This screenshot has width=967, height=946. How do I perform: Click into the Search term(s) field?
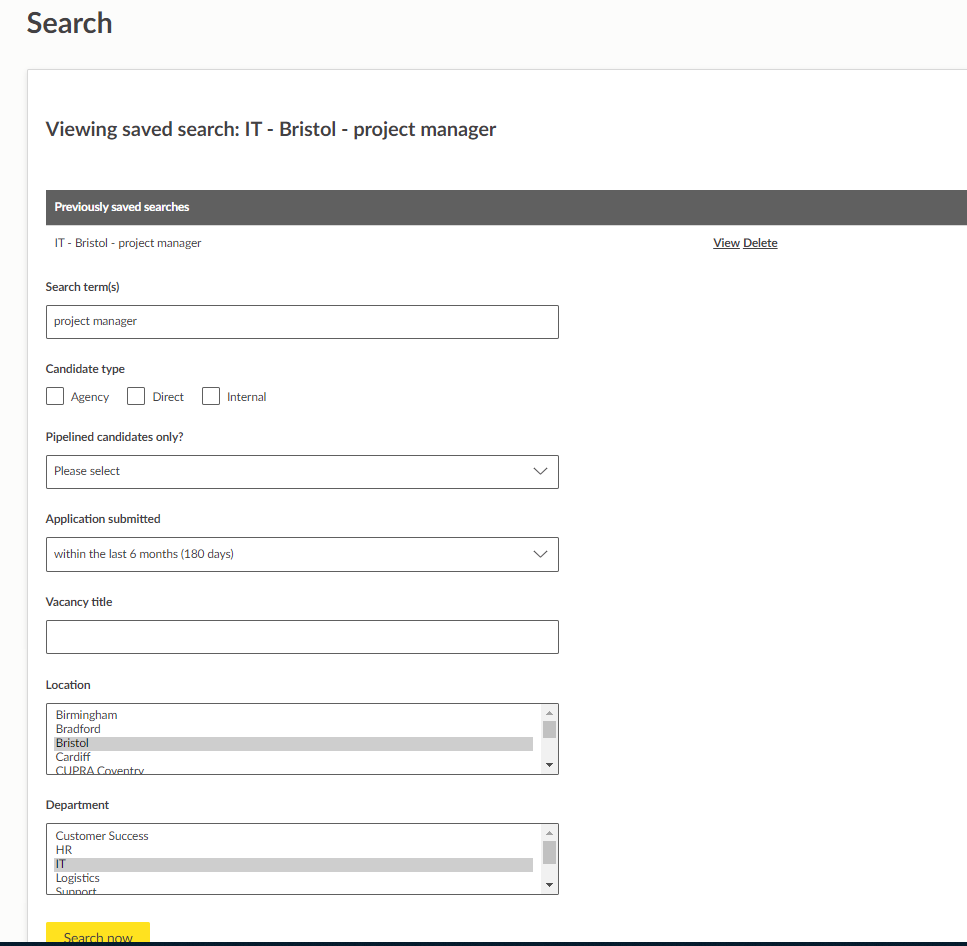pos(302,322)
